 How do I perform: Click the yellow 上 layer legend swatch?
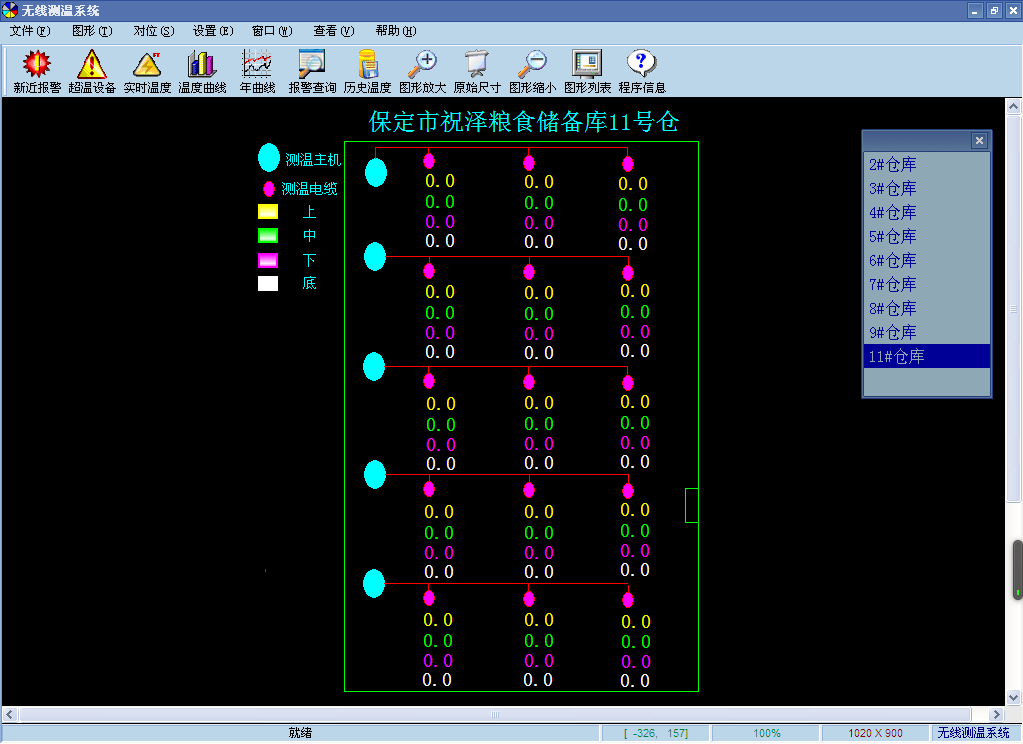coord(268,212)
